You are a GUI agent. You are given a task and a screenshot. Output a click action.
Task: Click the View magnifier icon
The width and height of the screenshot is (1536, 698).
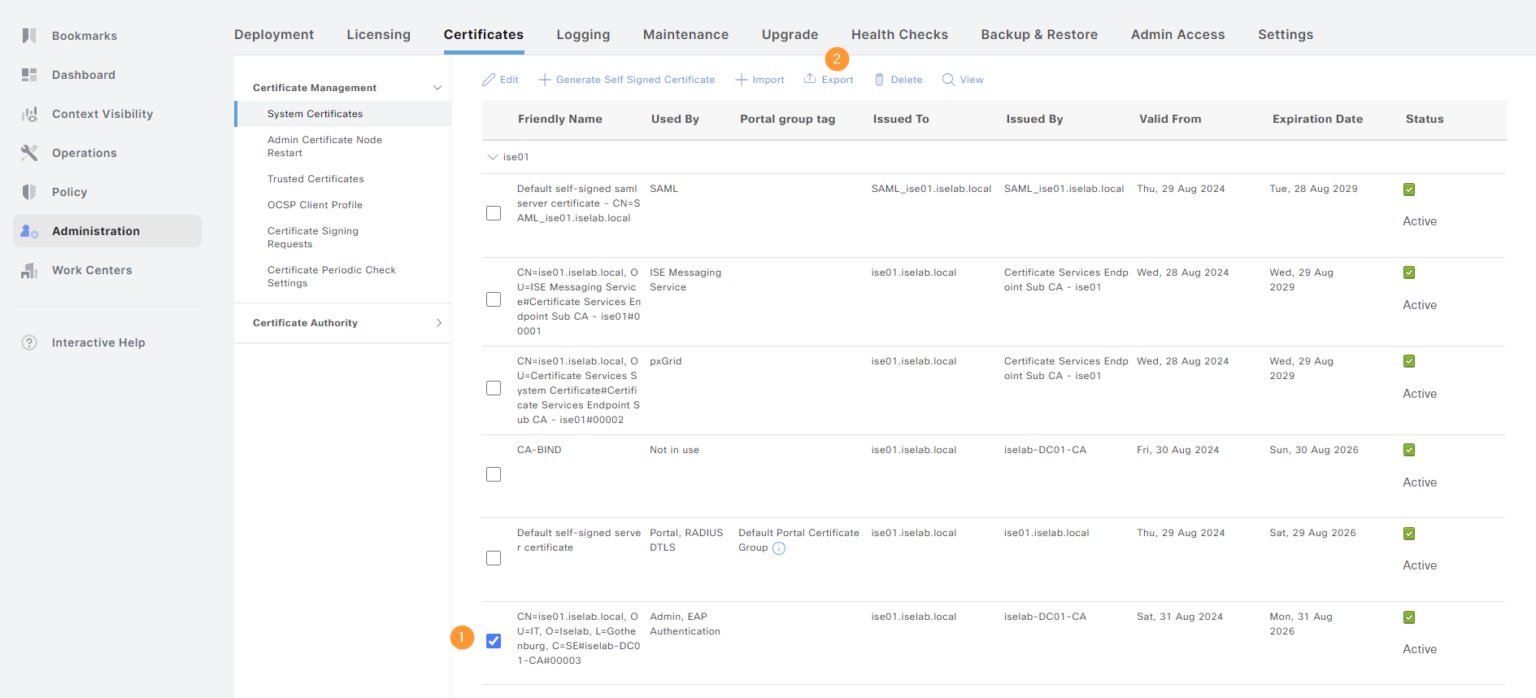948,80
